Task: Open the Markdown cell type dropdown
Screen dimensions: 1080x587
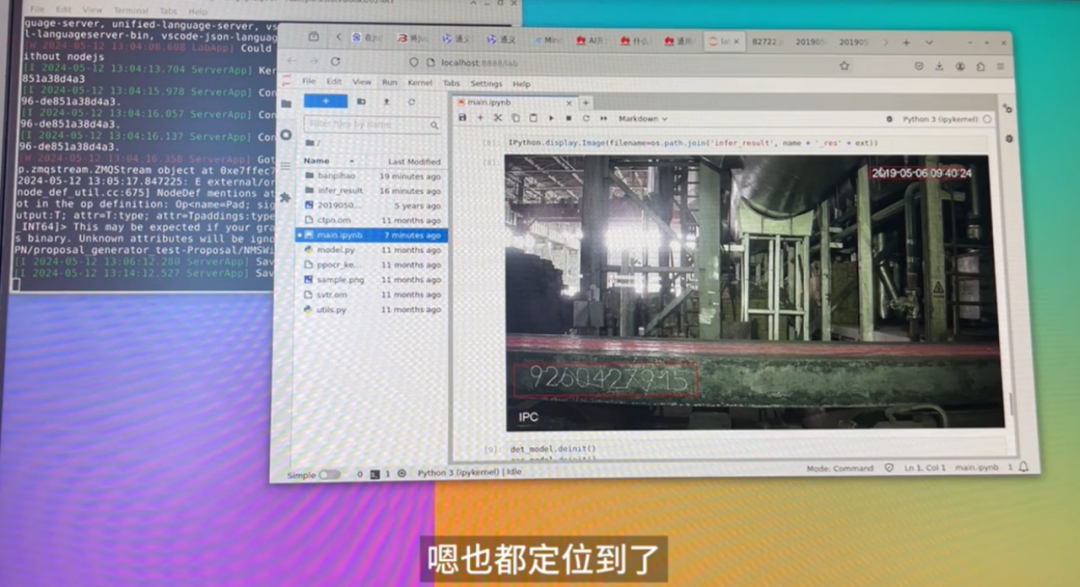Action: pos(643,119)
